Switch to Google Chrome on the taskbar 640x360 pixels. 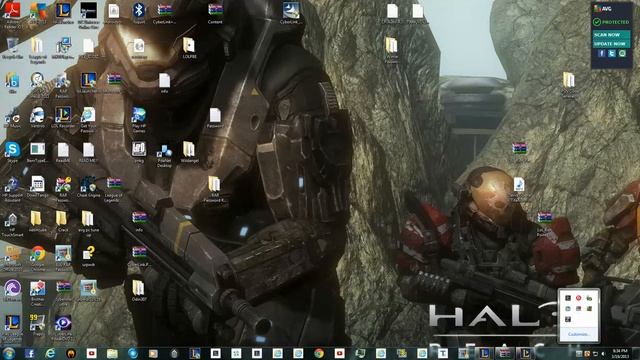click(x=319, y=353)
